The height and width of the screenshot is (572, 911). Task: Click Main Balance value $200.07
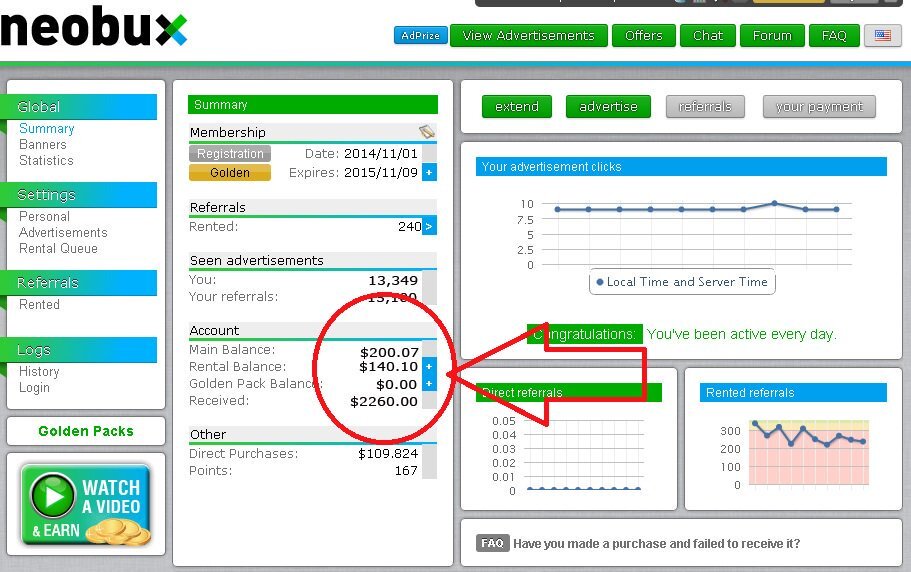[389, 352]
